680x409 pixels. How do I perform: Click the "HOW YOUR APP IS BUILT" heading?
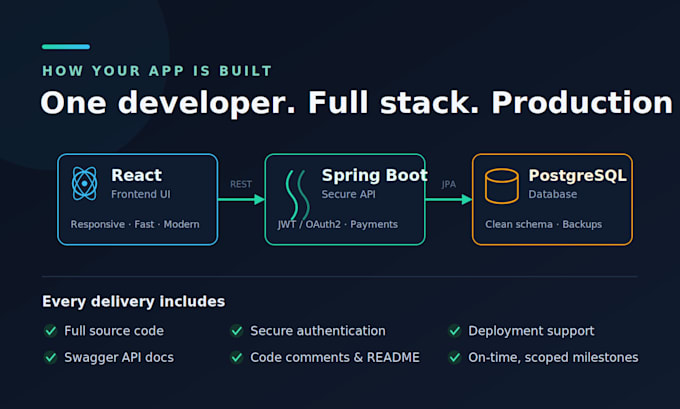coord(157,71)
